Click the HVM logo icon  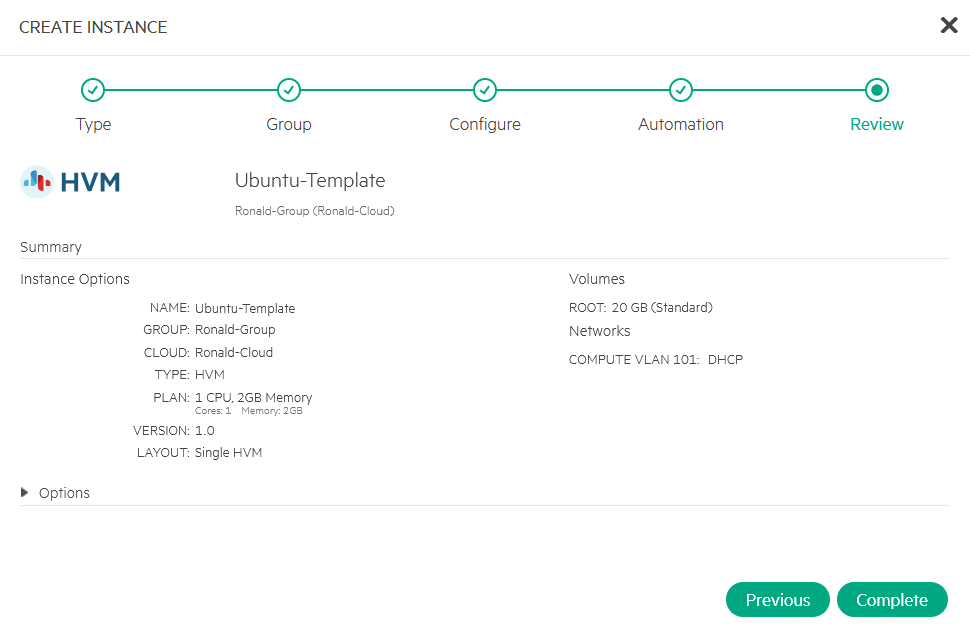point(37,181)
